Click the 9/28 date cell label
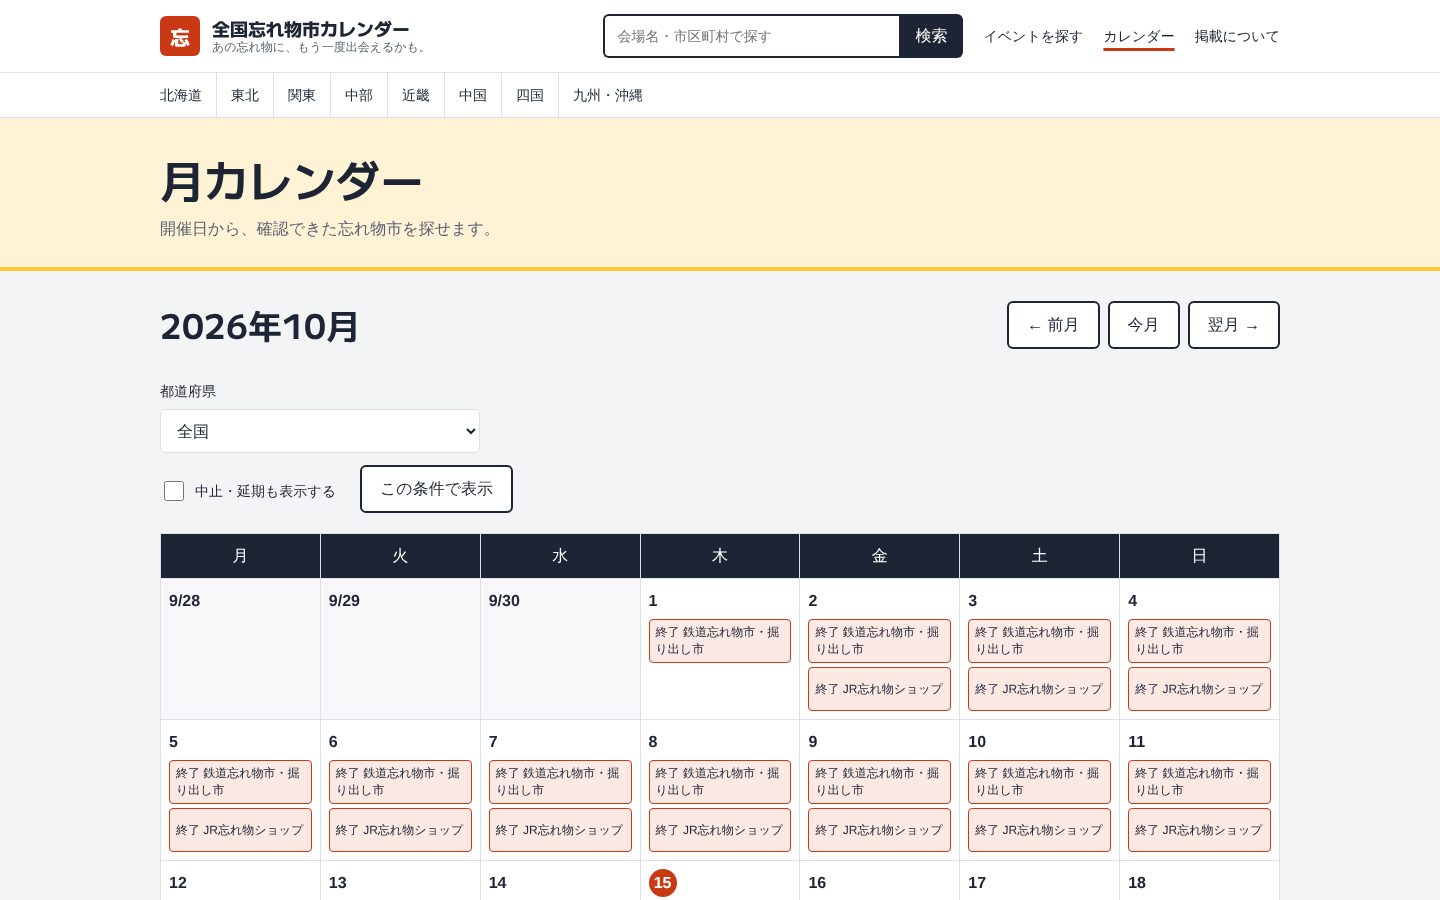Image resolution: width=1440 pixels, height=900 pixels. click(x=185, y=601)
